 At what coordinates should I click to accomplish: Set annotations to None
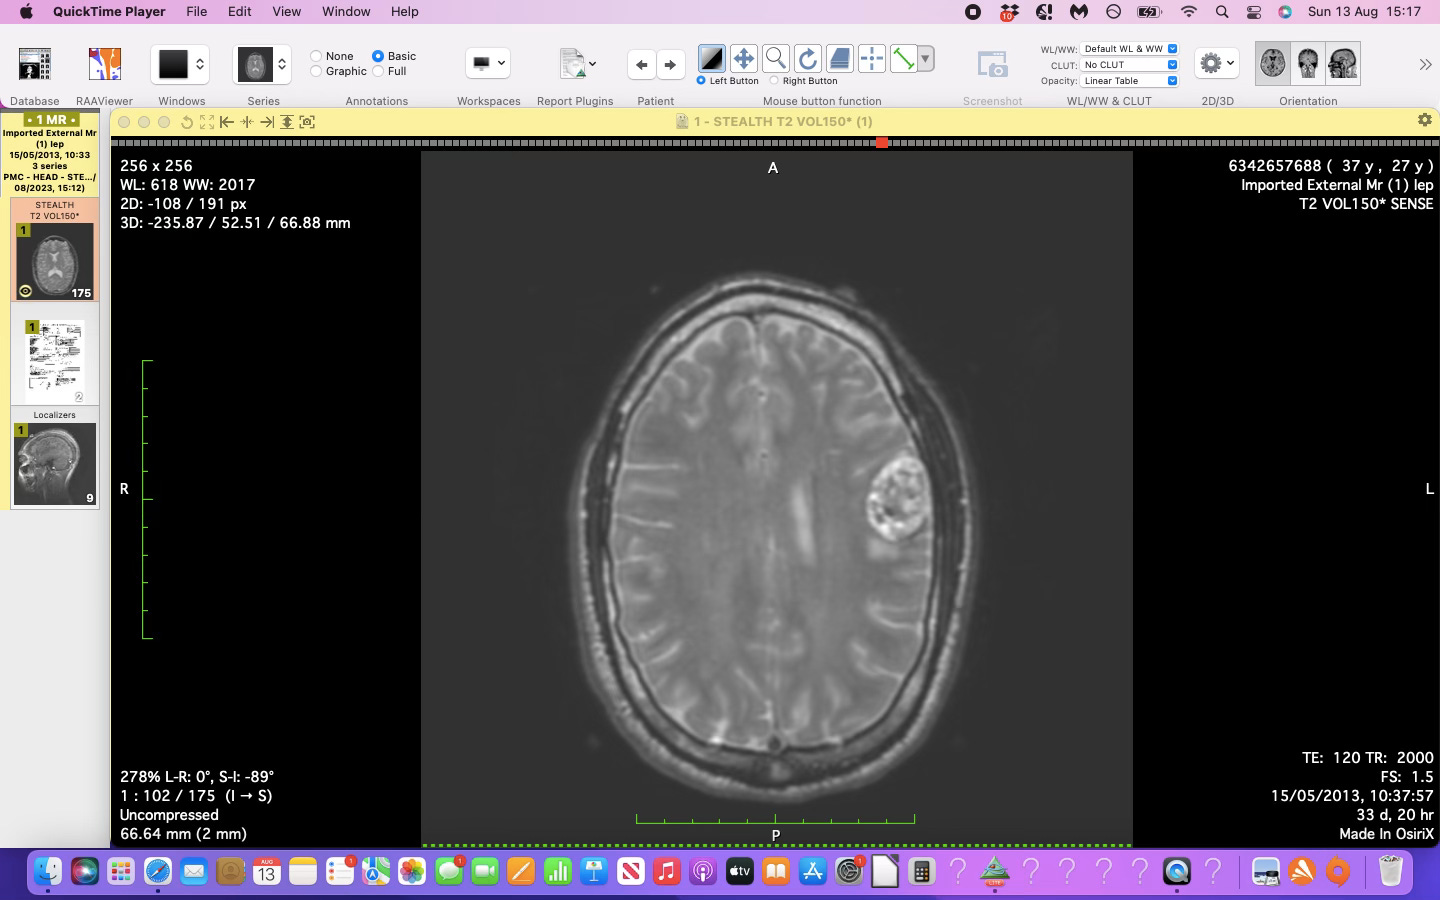[x=317, y=56]
